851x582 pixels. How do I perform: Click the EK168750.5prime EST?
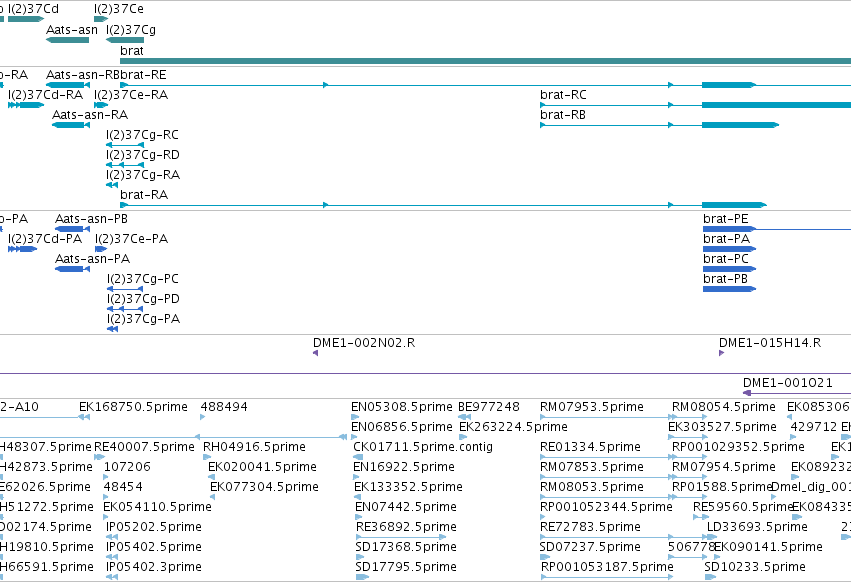(x=134, y=407)
